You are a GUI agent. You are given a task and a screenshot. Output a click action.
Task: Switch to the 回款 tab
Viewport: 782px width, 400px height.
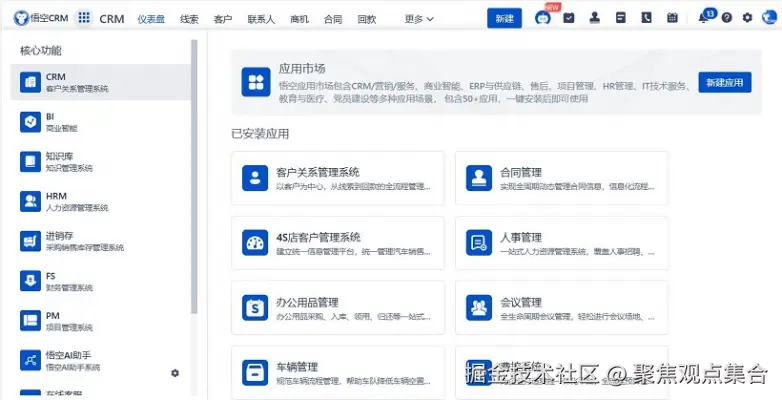coord(367,19)
